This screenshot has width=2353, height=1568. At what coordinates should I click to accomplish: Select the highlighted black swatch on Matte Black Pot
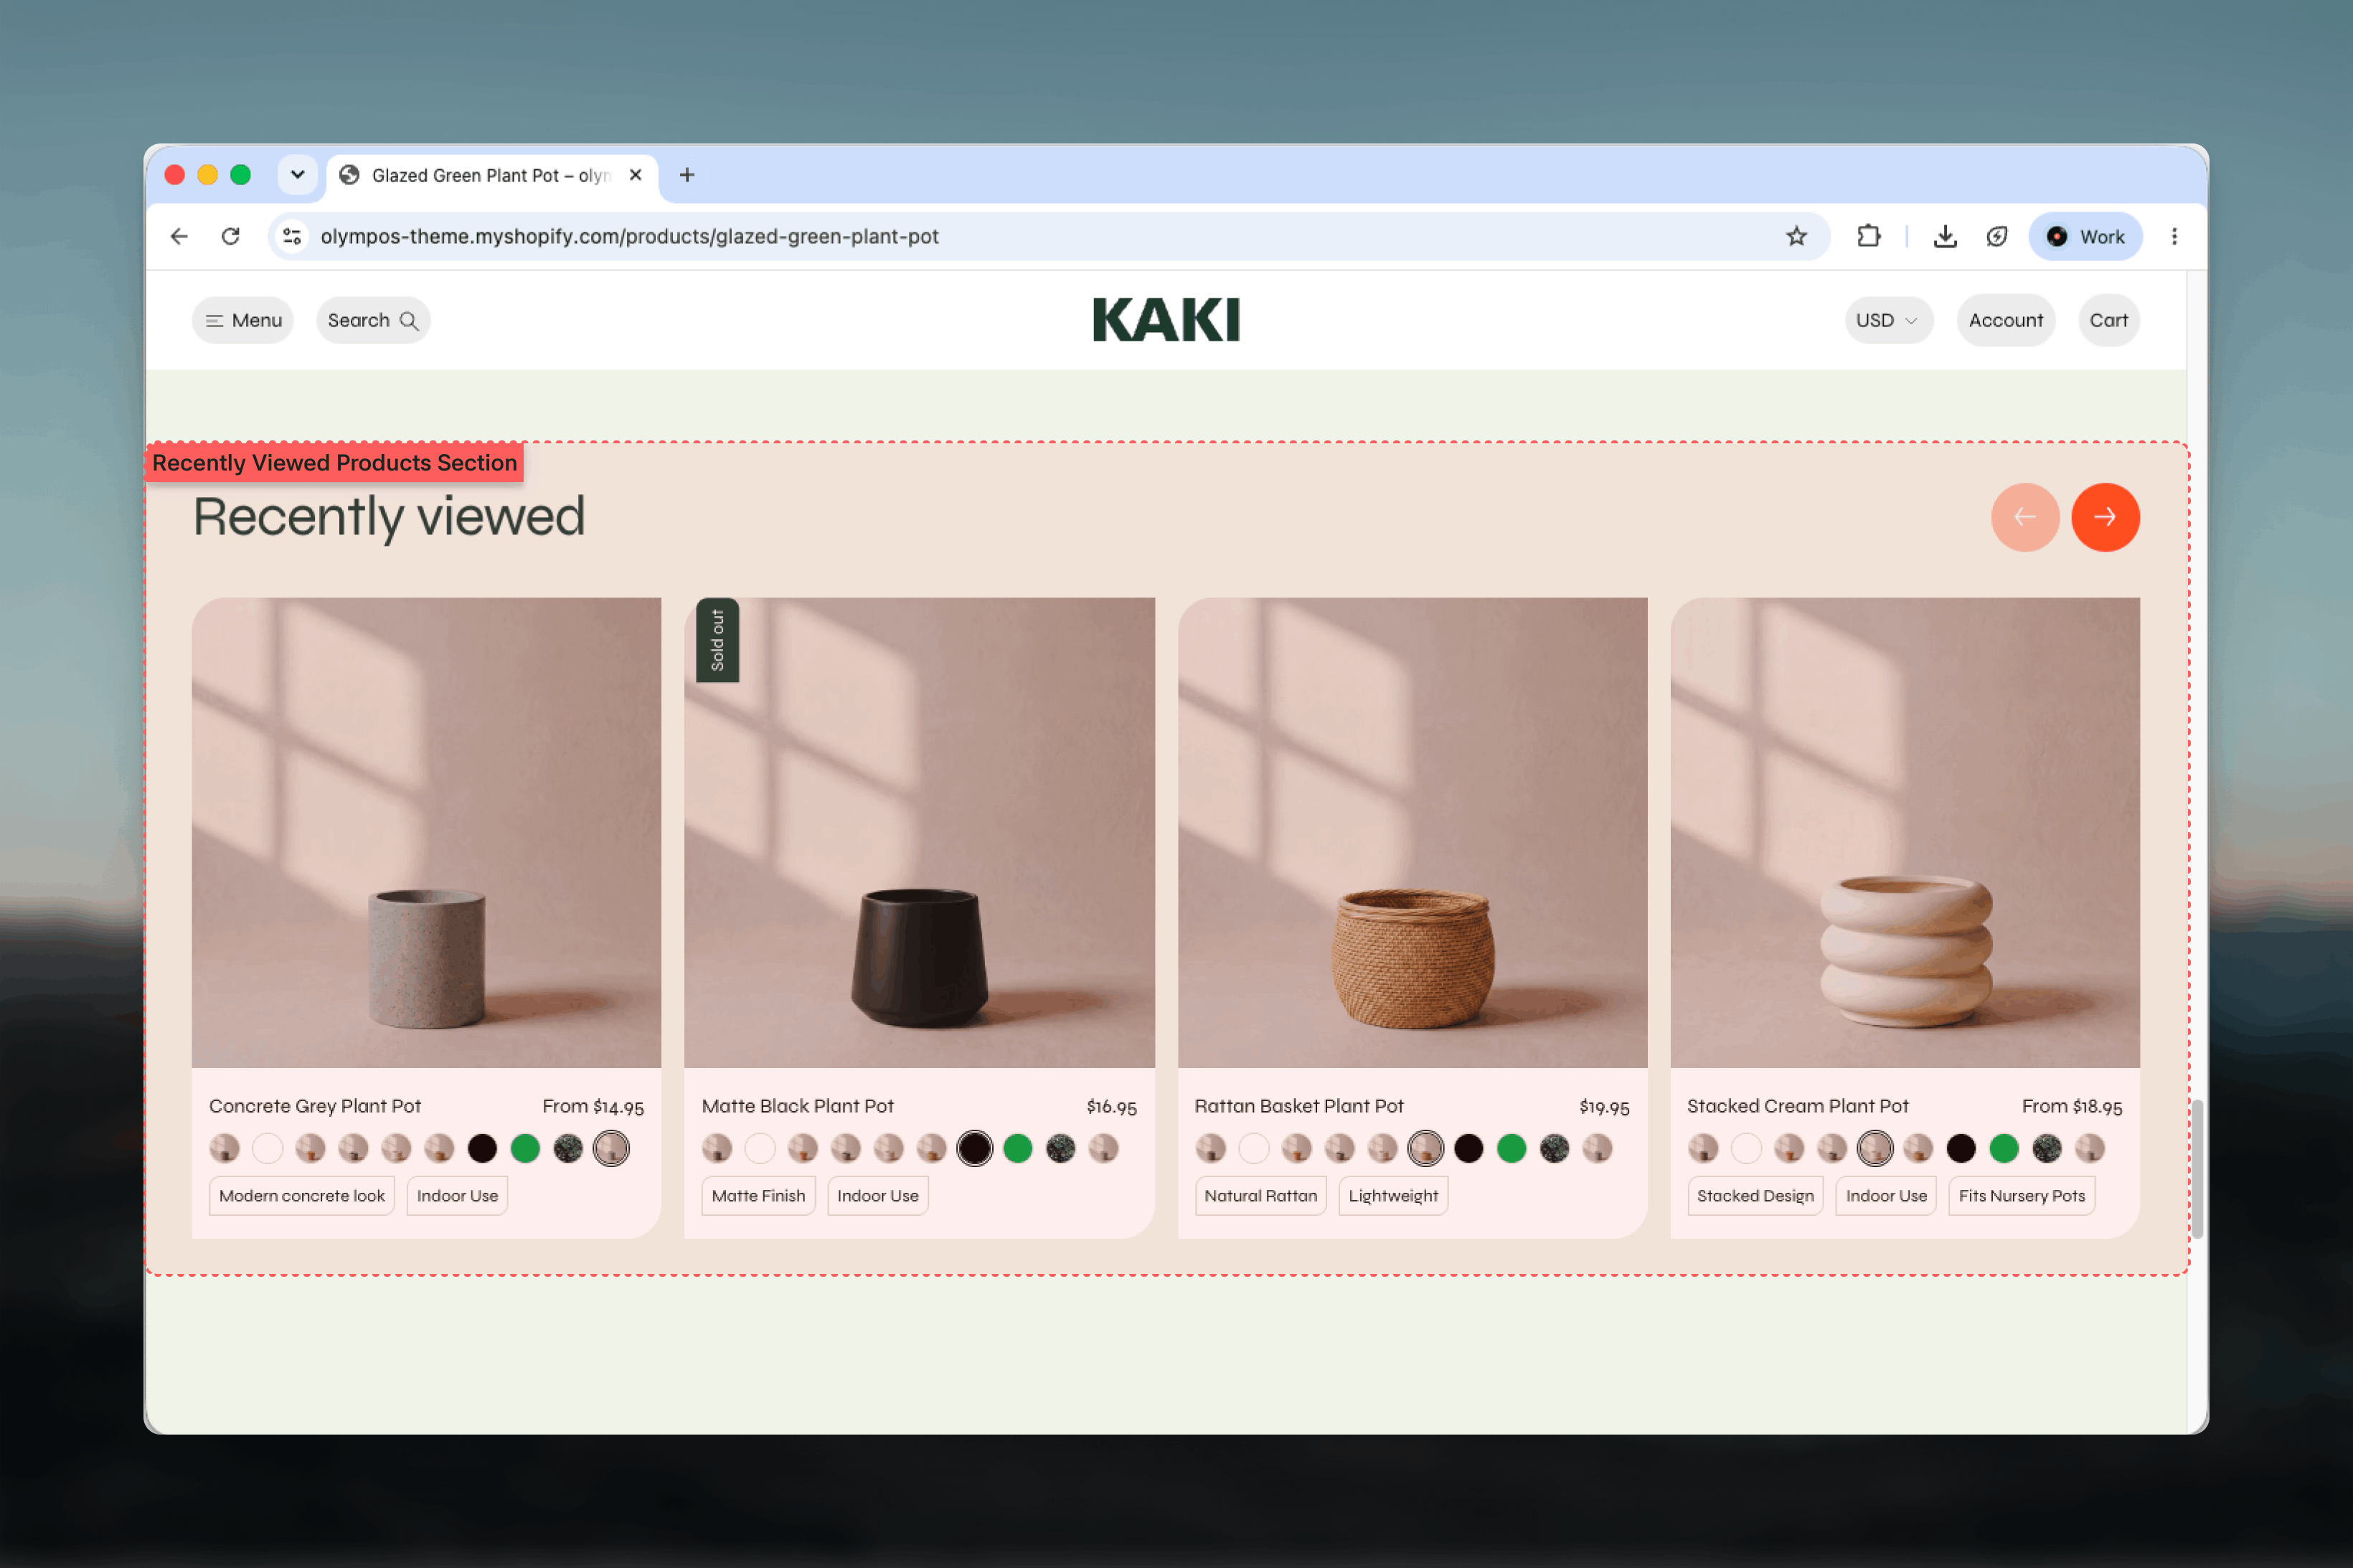point(975,1148)
